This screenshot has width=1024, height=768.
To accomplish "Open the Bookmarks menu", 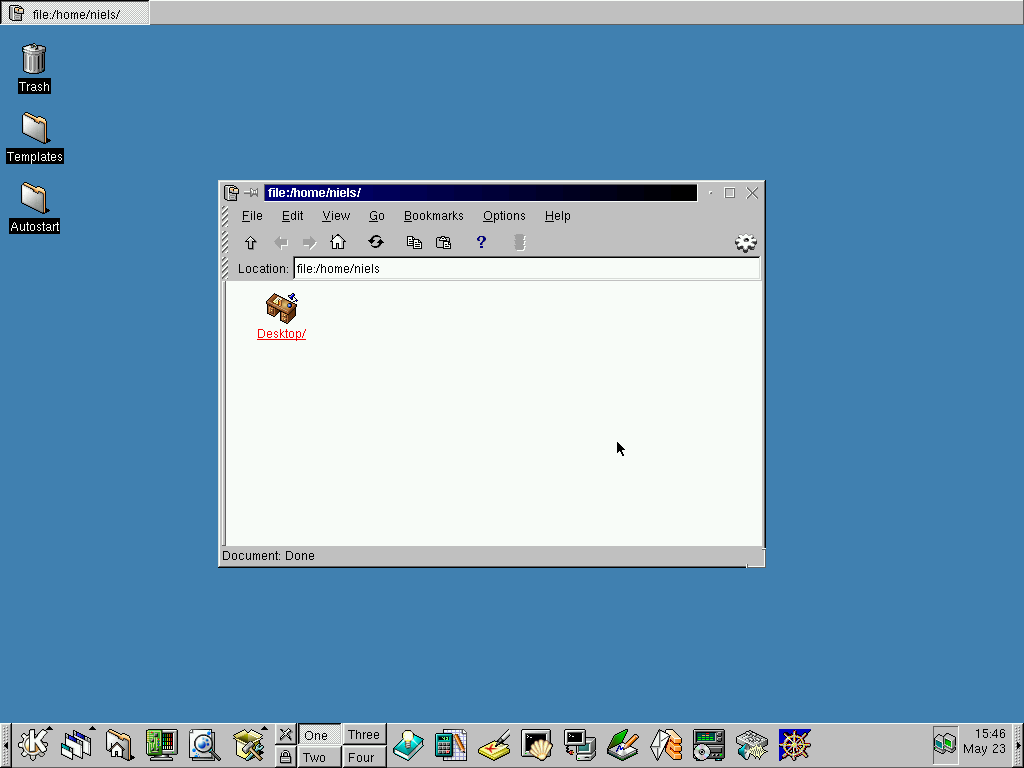I will click(433, 216).
